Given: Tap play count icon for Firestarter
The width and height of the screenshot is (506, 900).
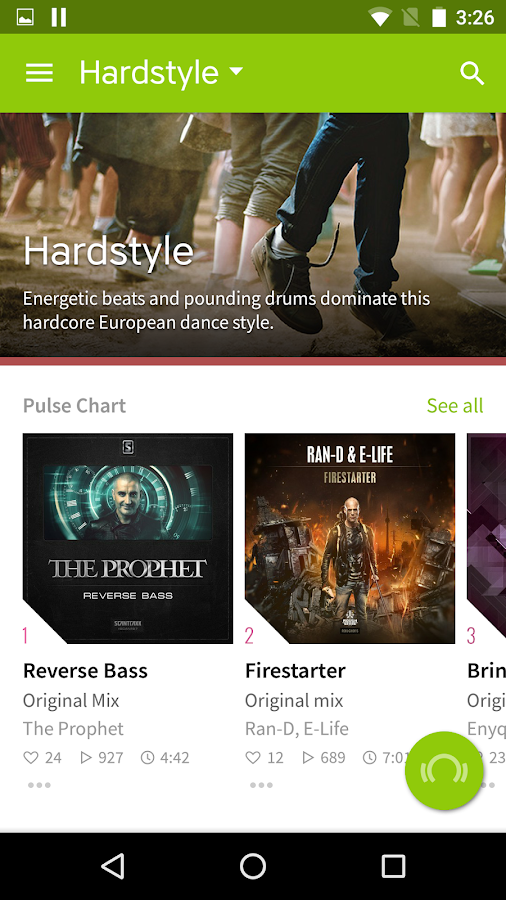Looking at the screenshot, I should [x=308, y=758].
